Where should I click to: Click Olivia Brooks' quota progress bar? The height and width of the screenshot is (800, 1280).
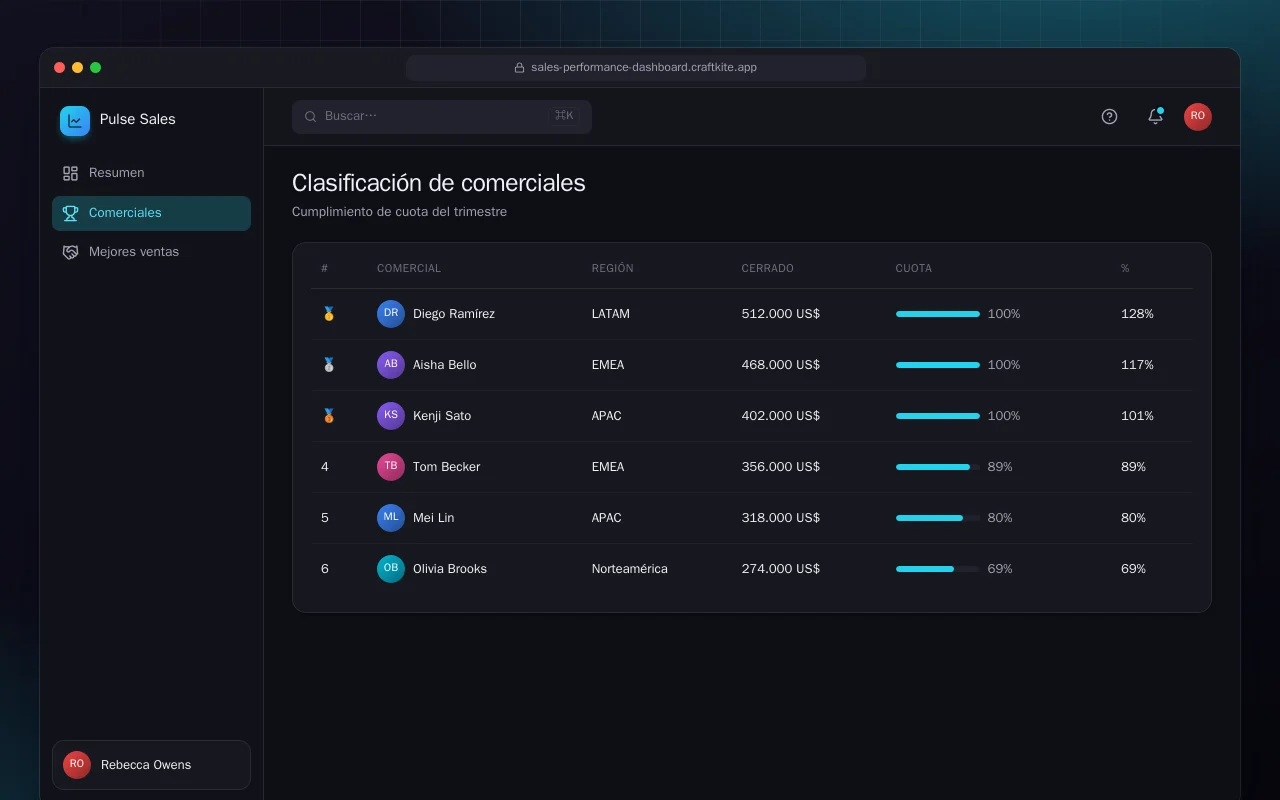tap(938, 569)
